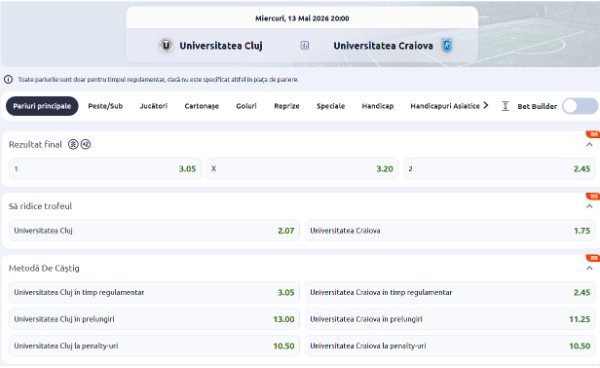Click the Universitatea Cluj team name in header
This screenshot has height=368, width=600.
coord(221,46)
